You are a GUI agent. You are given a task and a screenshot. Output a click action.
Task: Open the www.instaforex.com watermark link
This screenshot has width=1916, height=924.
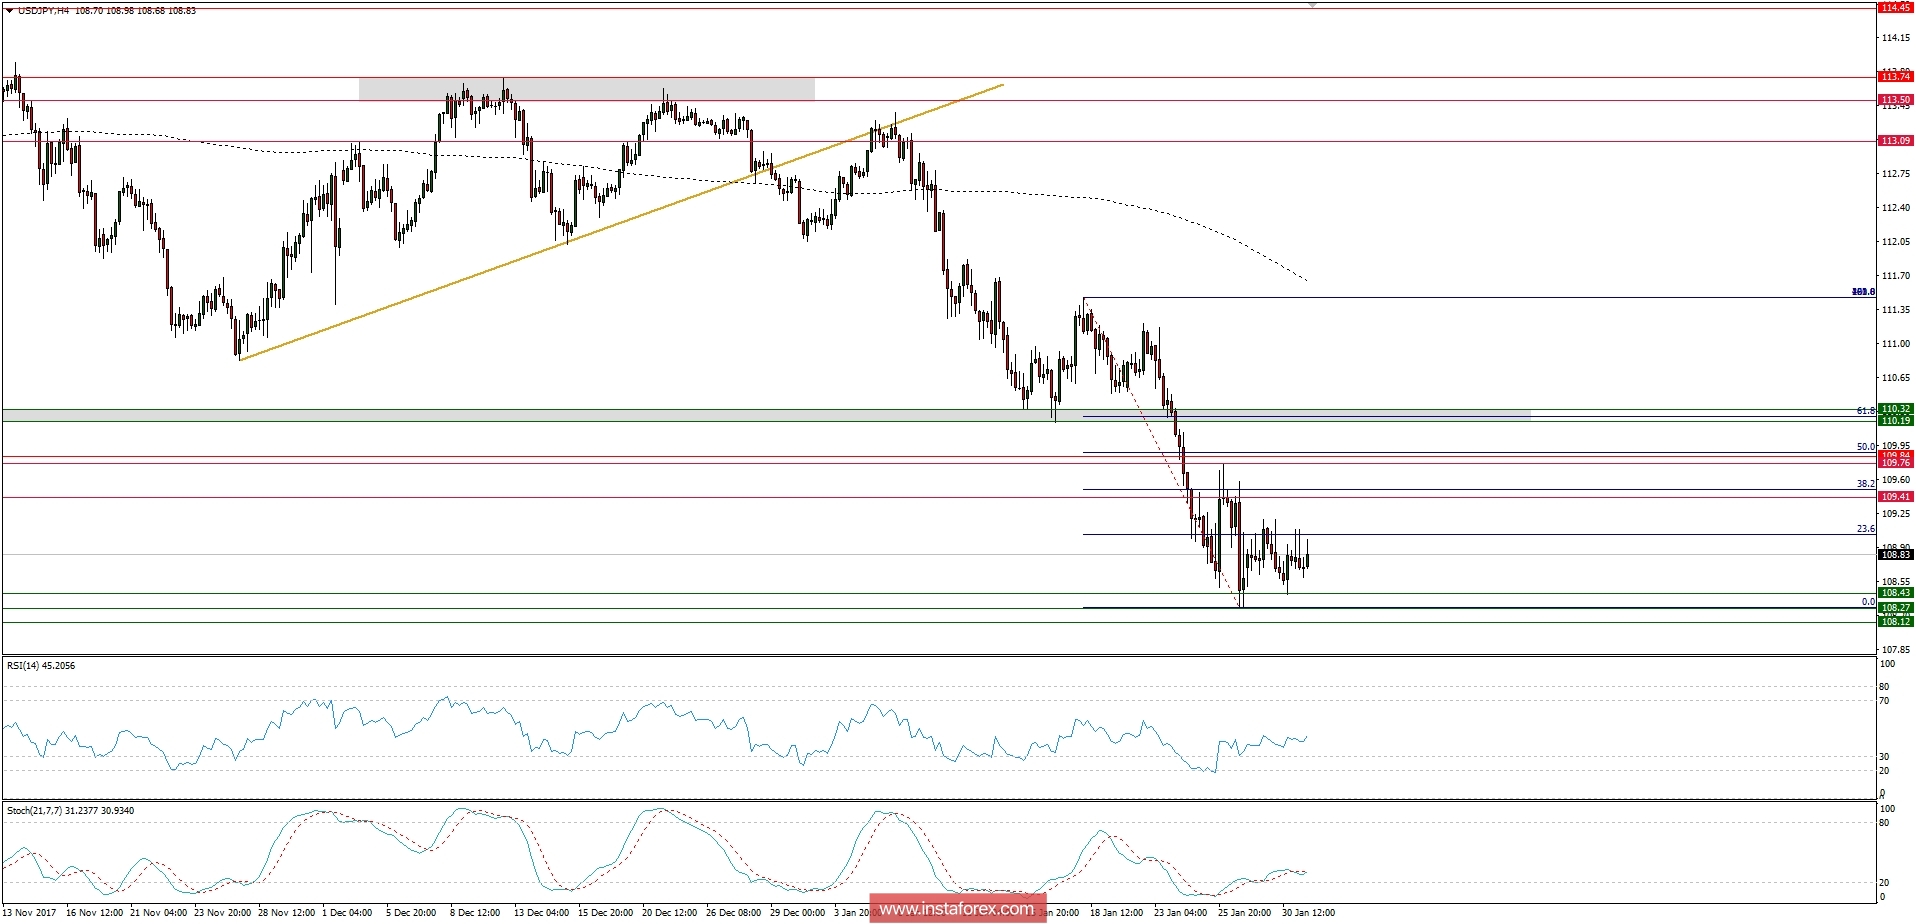click(x=955, y=910)
